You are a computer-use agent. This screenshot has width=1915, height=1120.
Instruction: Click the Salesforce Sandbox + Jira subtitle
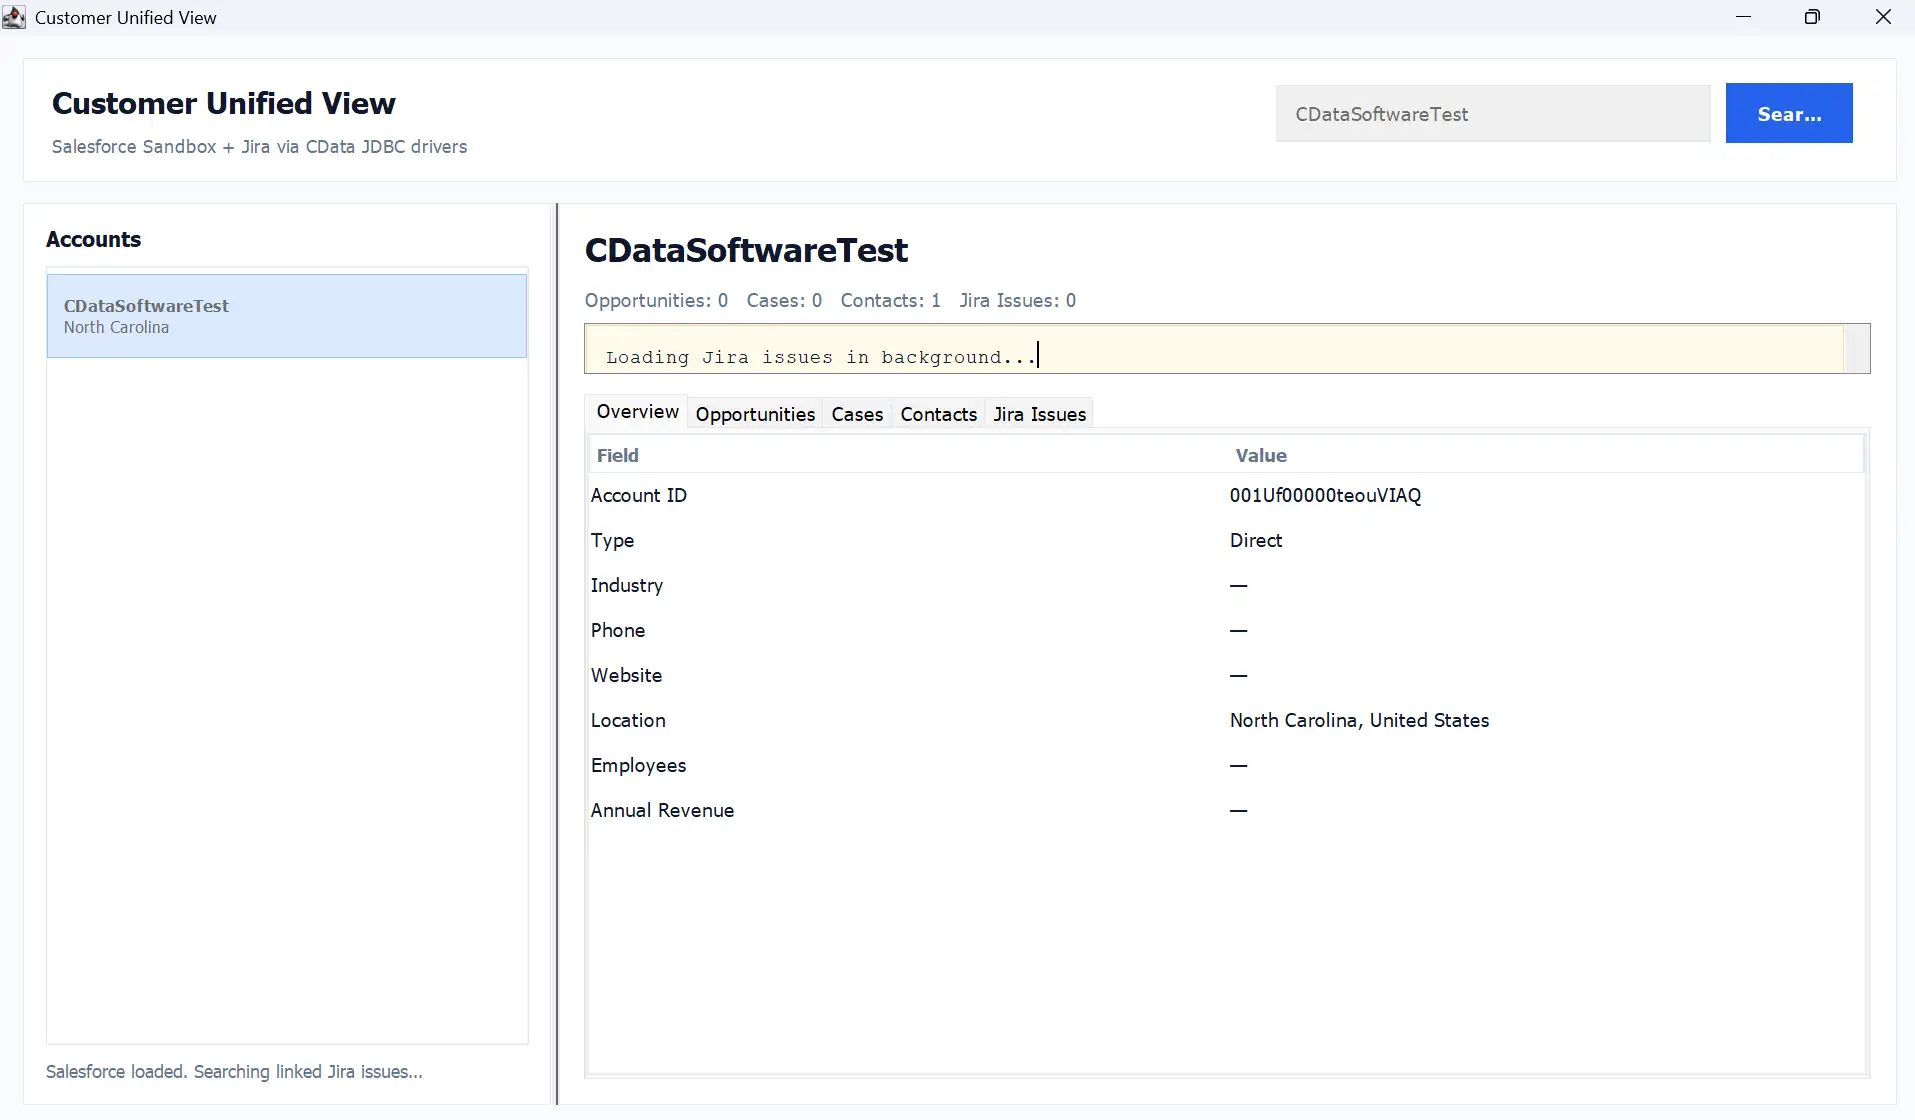(259, 147)
